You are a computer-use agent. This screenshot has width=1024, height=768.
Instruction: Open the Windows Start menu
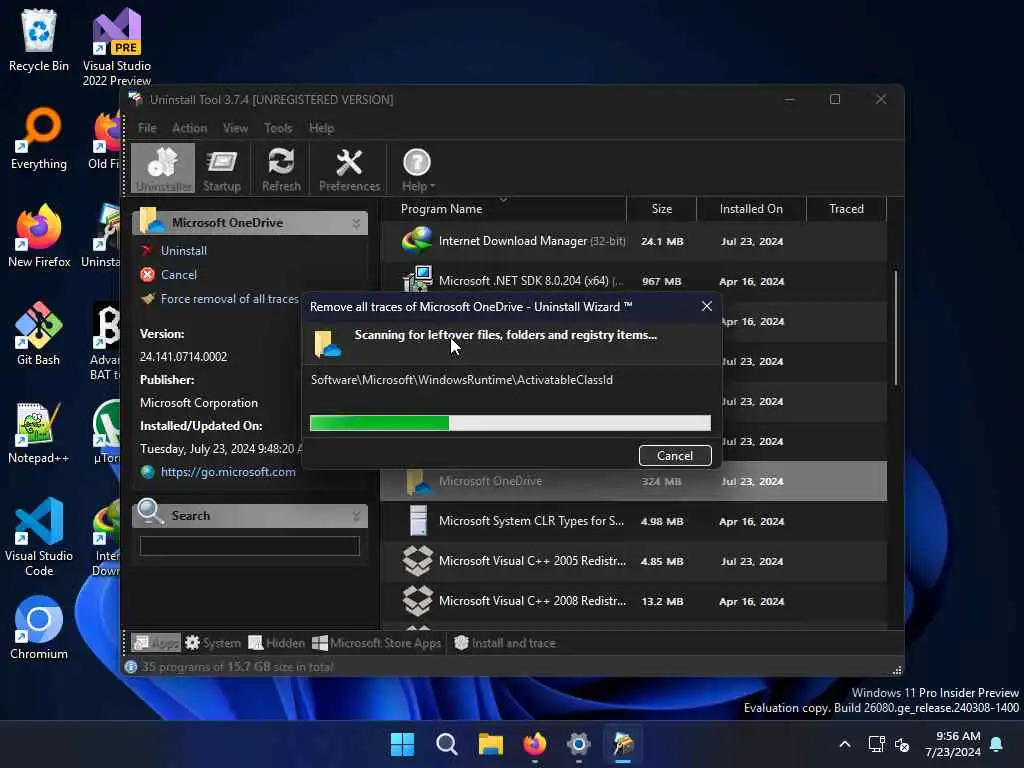coord(402,744)
